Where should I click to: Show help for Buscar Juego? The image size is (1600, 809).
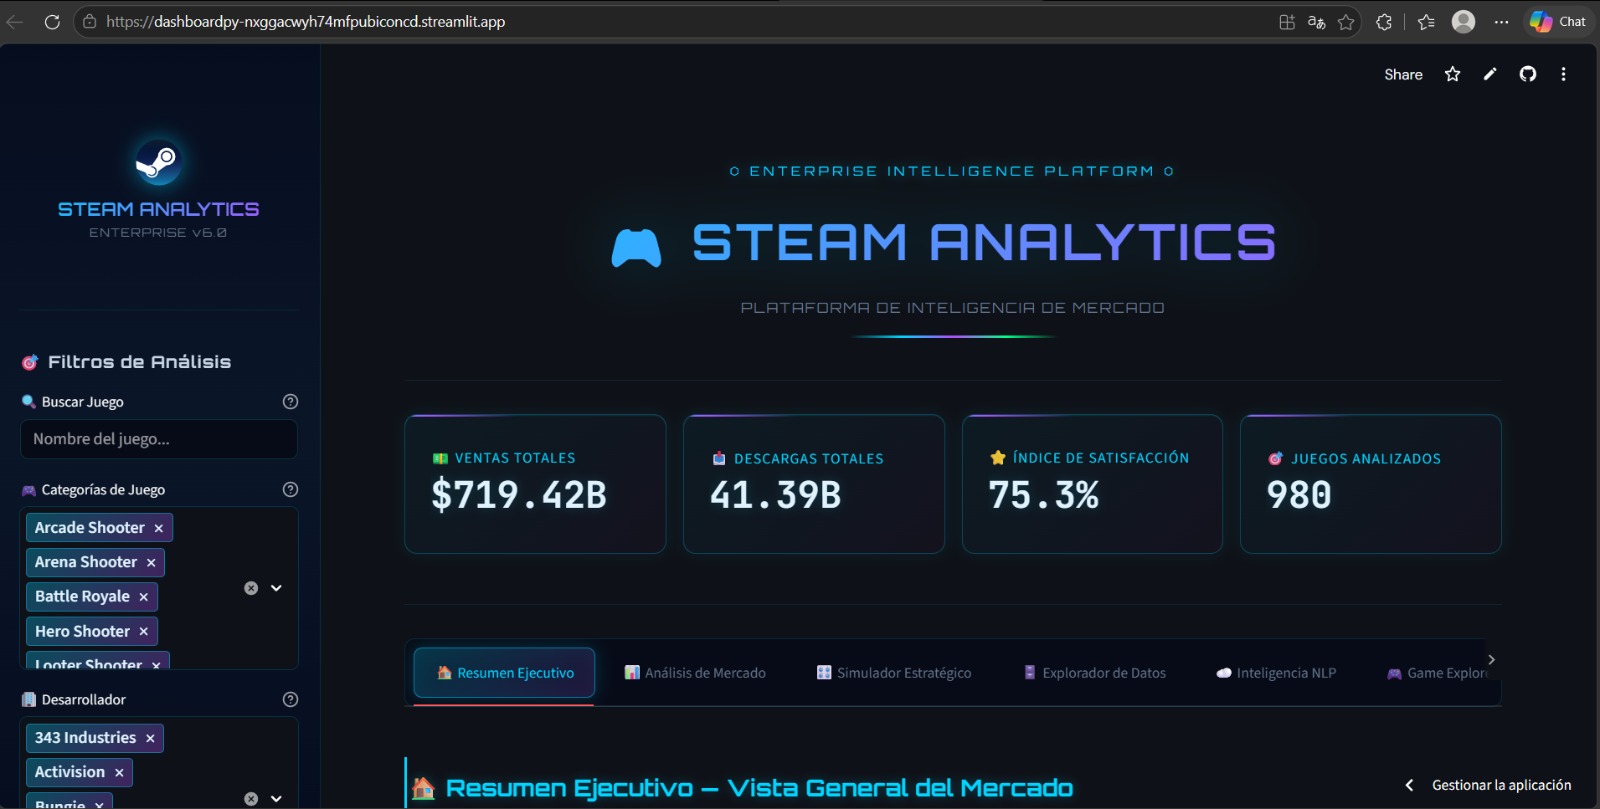(x=290, y=401)
